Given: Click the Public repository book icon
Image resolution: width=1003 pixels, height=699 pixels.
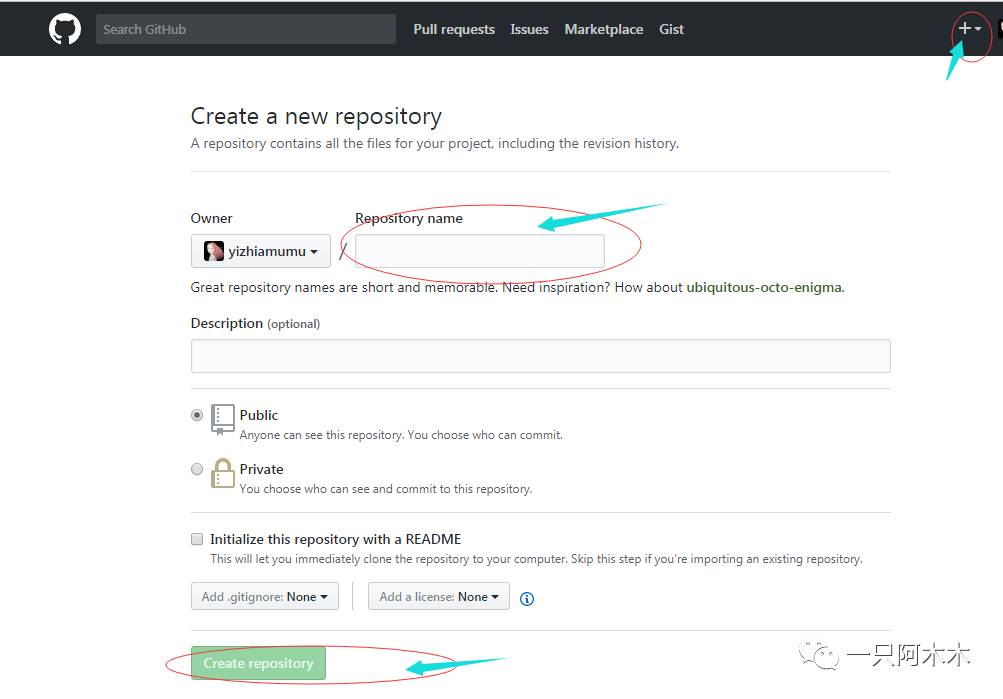Looking at the screenshot, I should 223,420.
